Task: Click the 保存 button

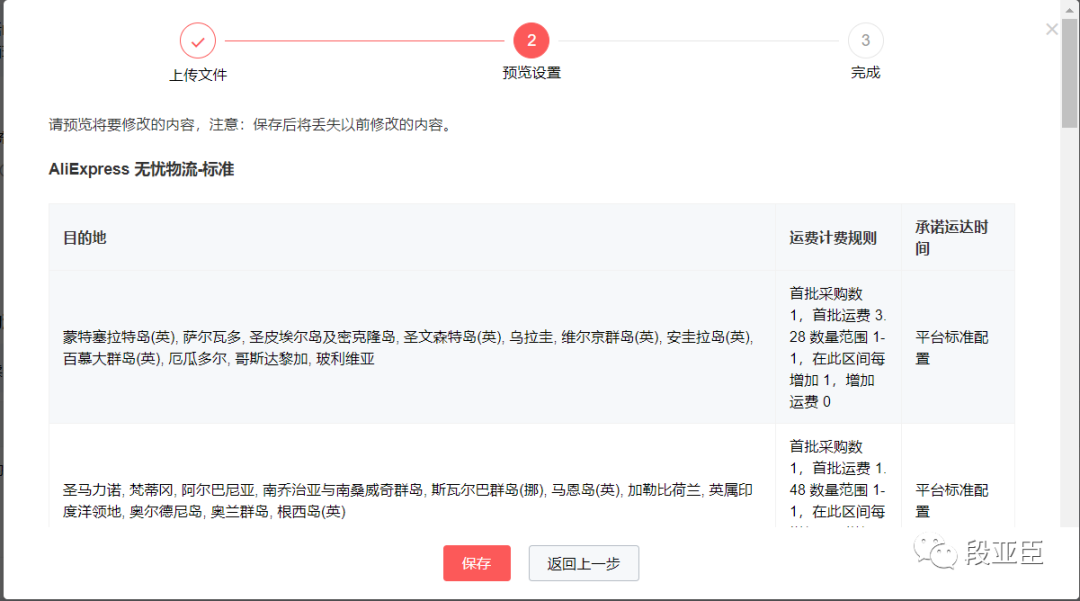Action: click(477, 563)
